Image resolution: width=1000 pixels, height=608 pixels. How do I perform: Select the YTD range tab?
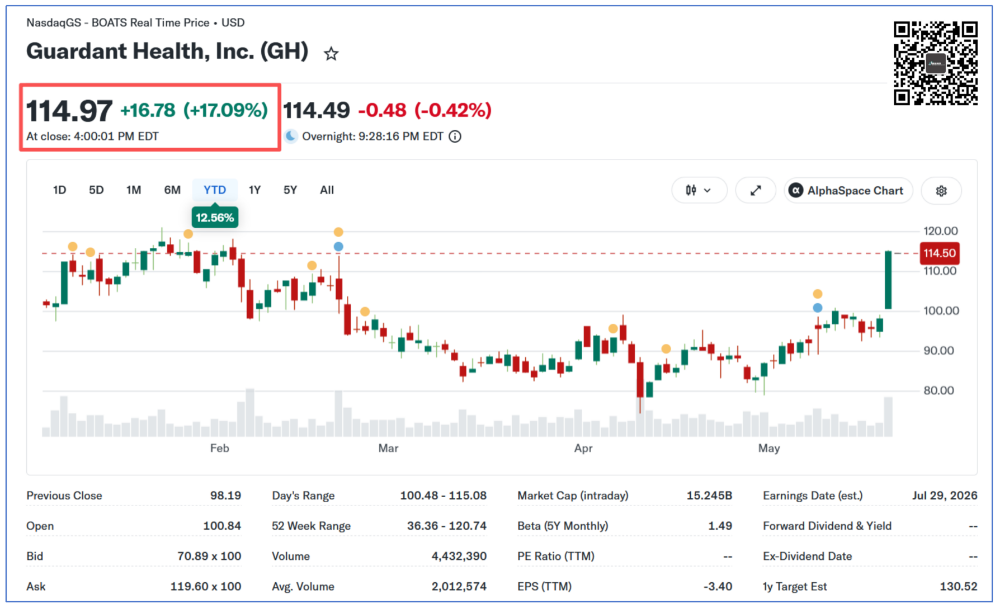pyautogui.click(x=215, y=189)
